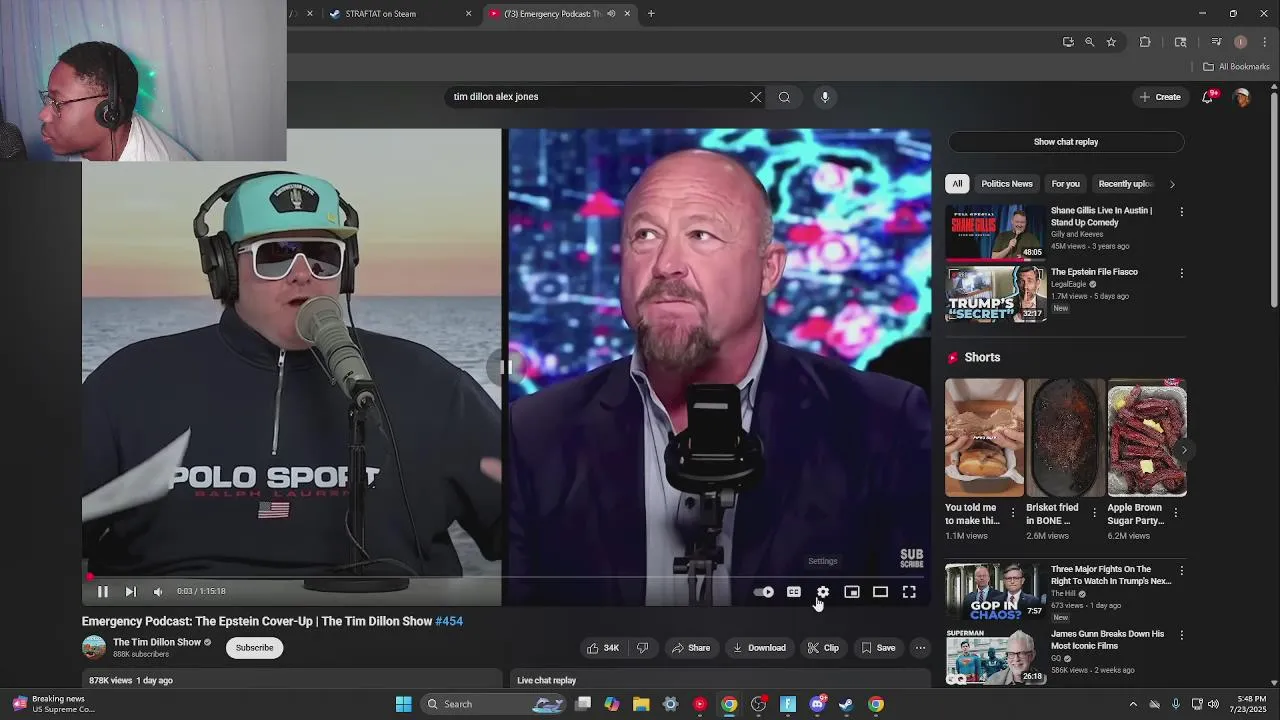Toggle subtitles/closed captions

pyautogui.click(x=793, y=592)
